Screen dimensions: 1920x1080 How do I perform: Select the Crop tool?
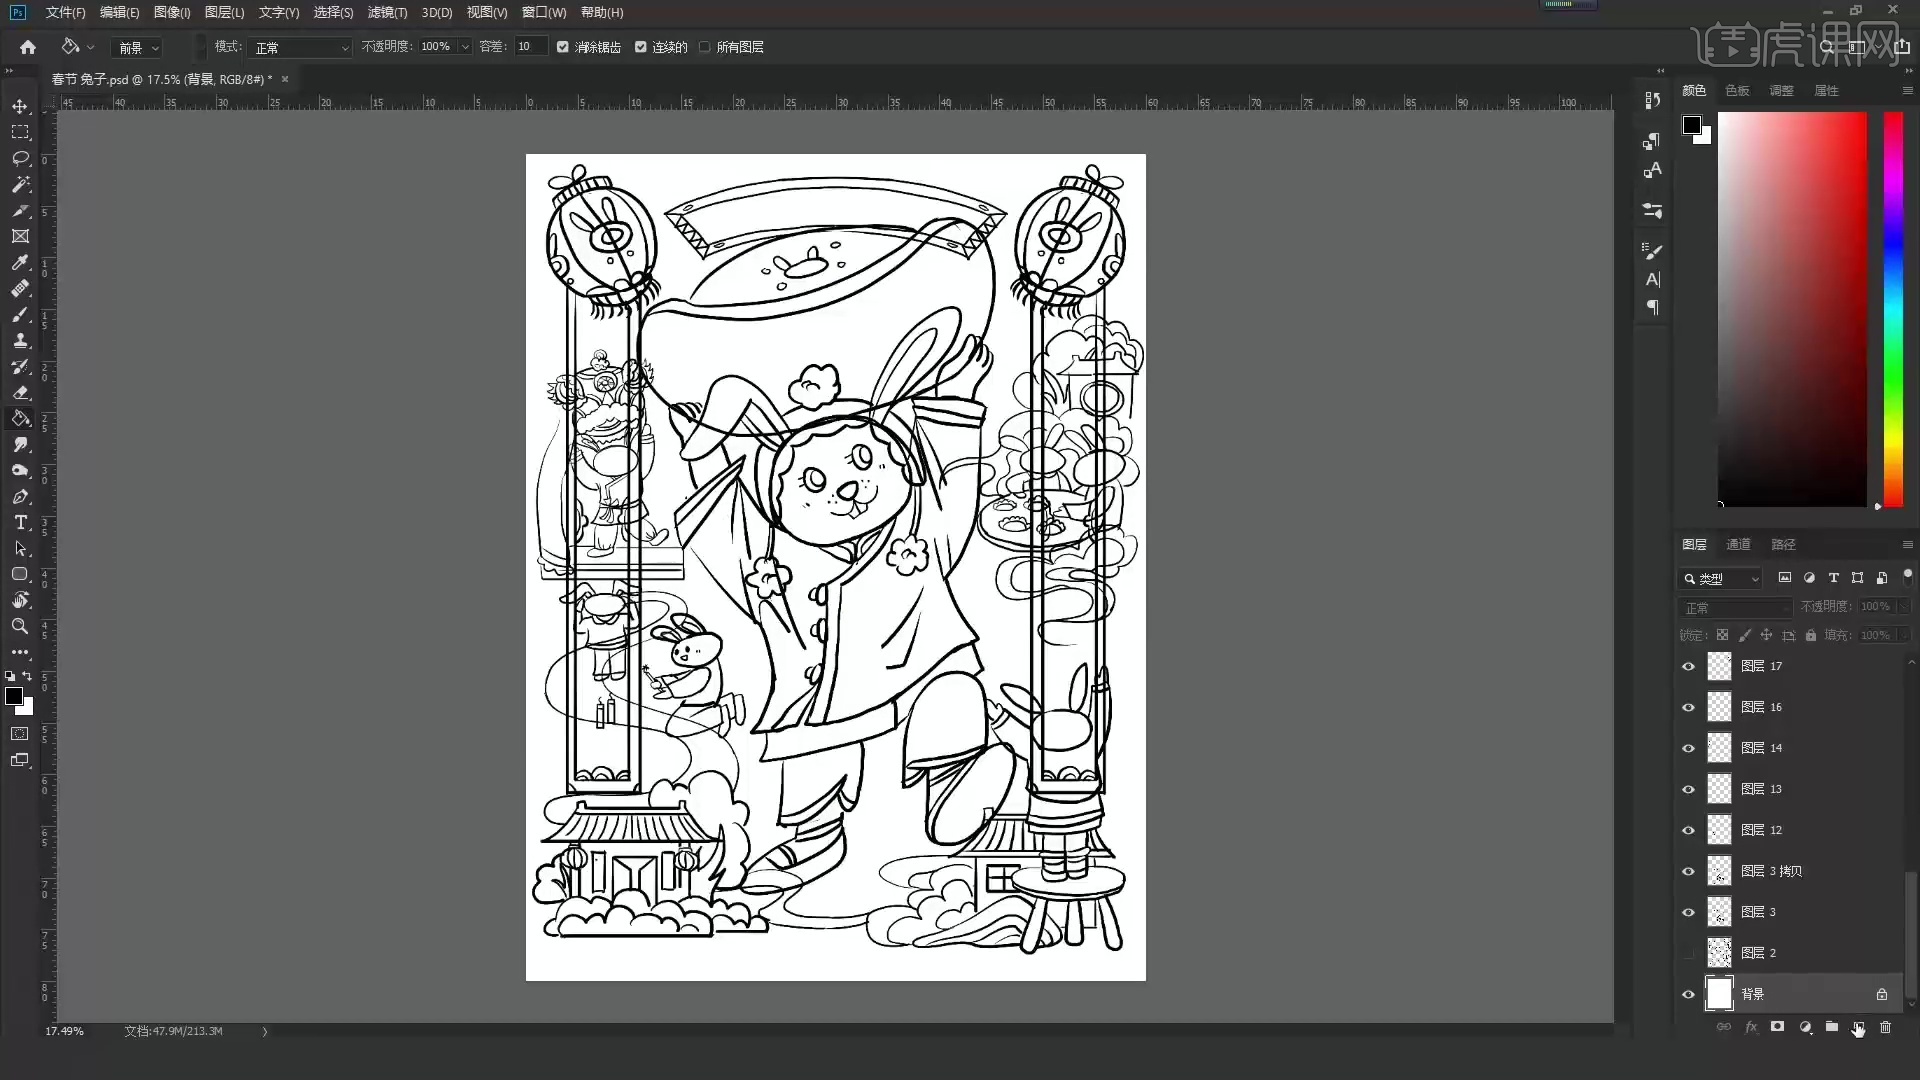click(20, 210)
